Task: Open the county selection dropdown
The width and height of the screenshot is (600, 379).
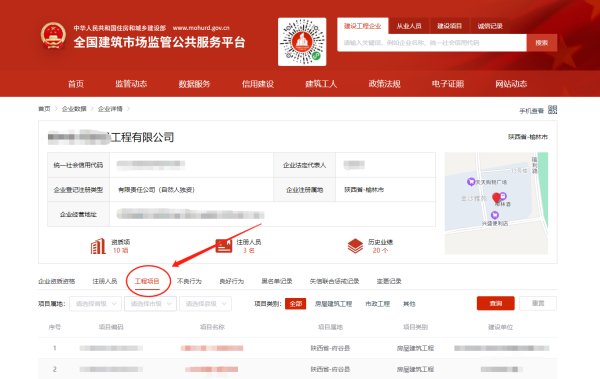Action: 205,304
